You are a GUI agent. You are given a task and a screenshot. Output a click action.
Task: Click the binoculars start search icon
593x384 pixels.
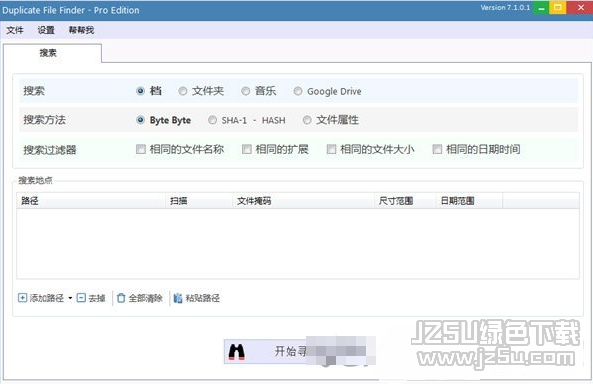click(237, 352)
